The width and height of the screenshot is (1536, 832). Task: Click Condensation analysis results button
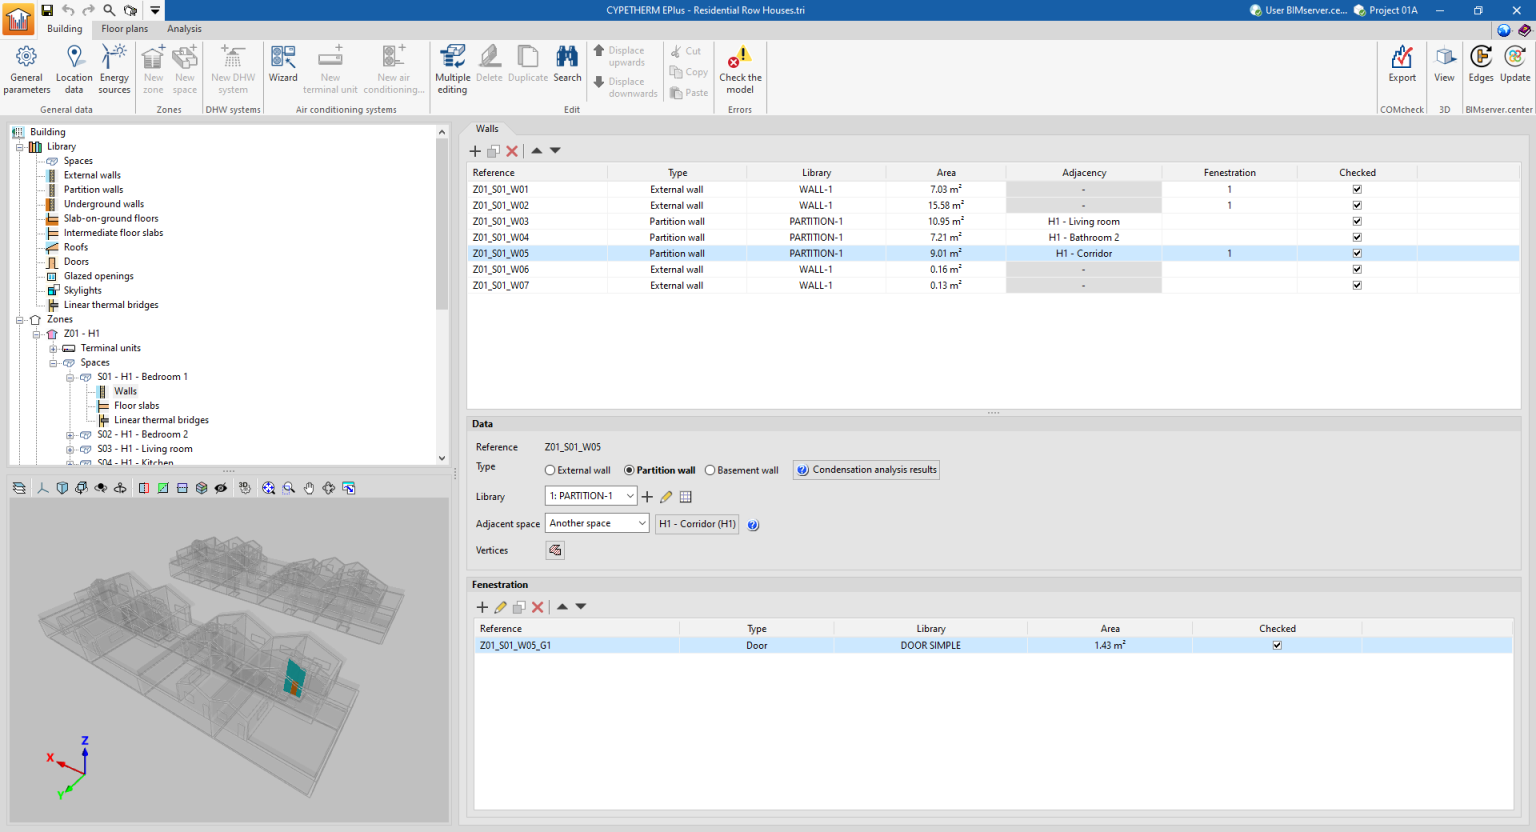pos(867,470)
